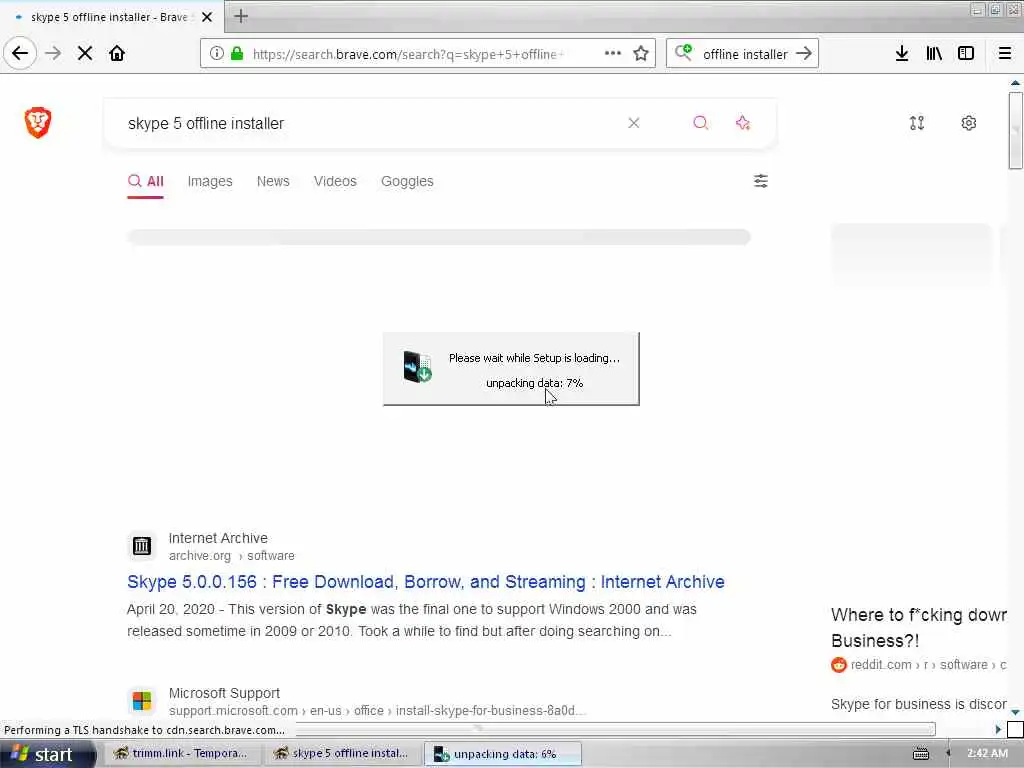1024x768 pixels.
Task: Switch to trimm.link taskbar window
Action: [x=182, y=754]
